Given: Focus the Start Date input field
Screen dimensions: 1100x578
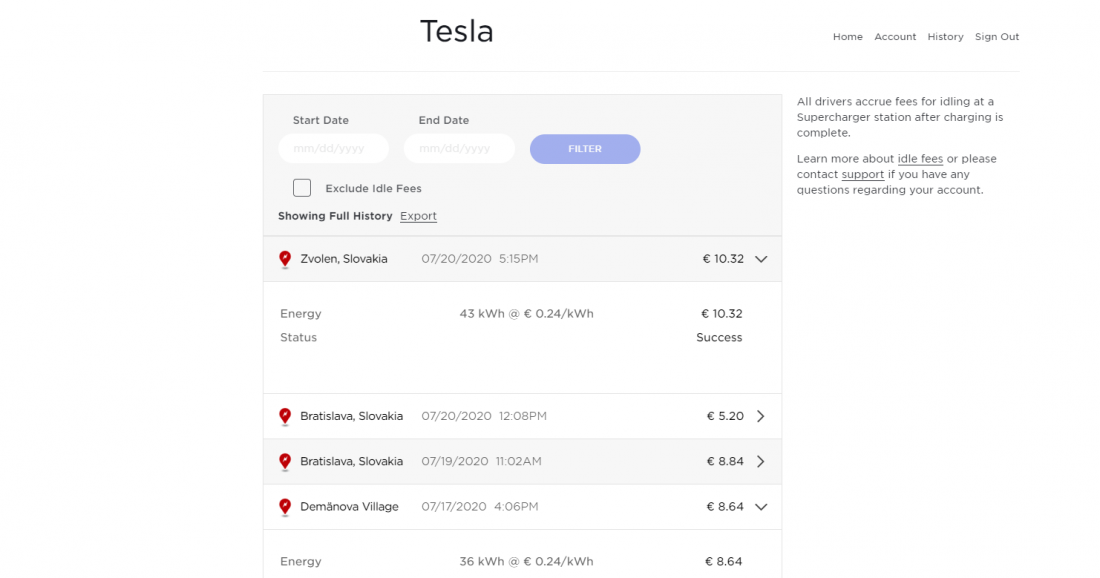Looking at the screenshot, I should [334, 149].
